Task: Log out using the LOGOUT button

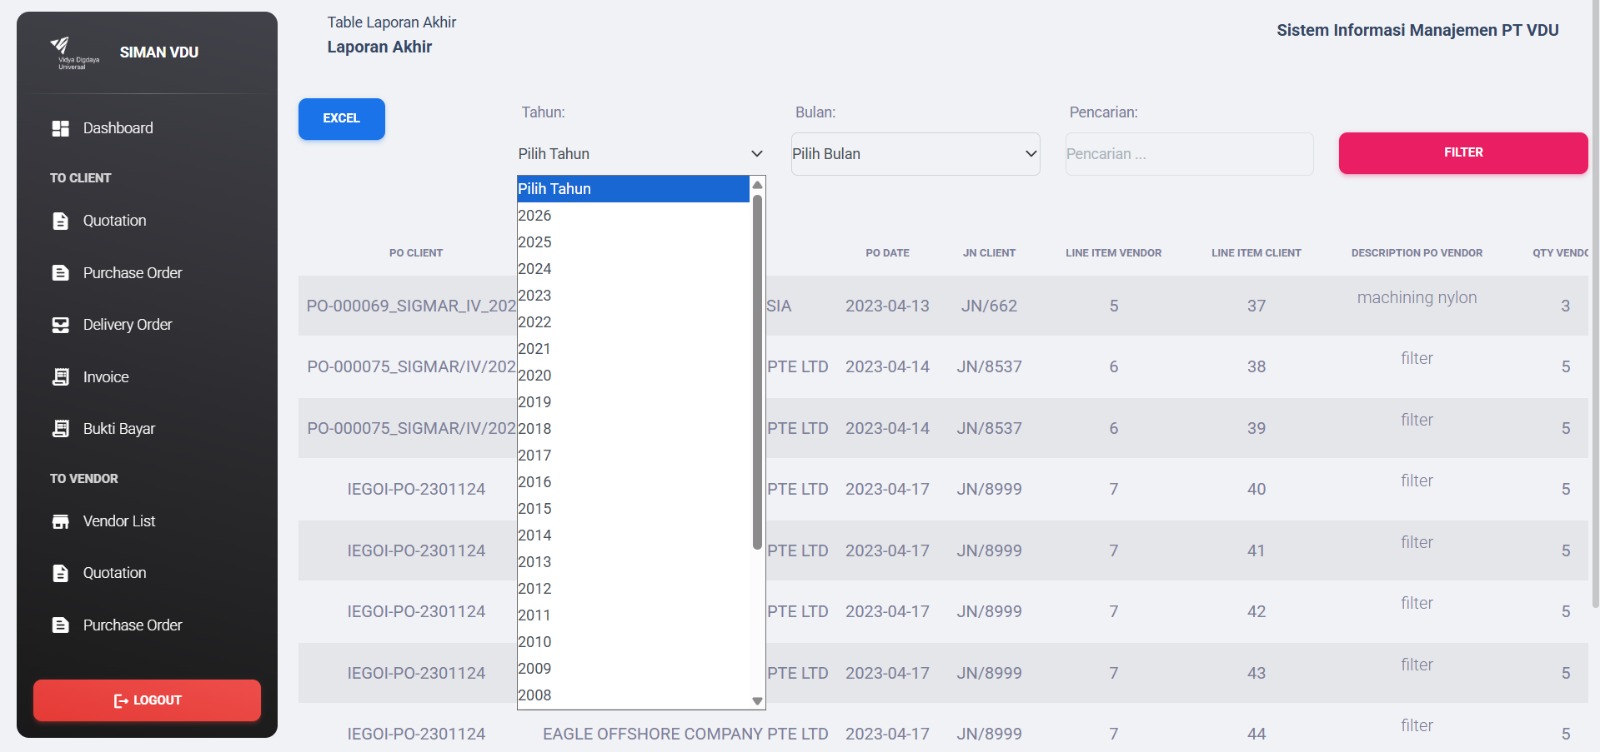Action: tap(147, 700)
